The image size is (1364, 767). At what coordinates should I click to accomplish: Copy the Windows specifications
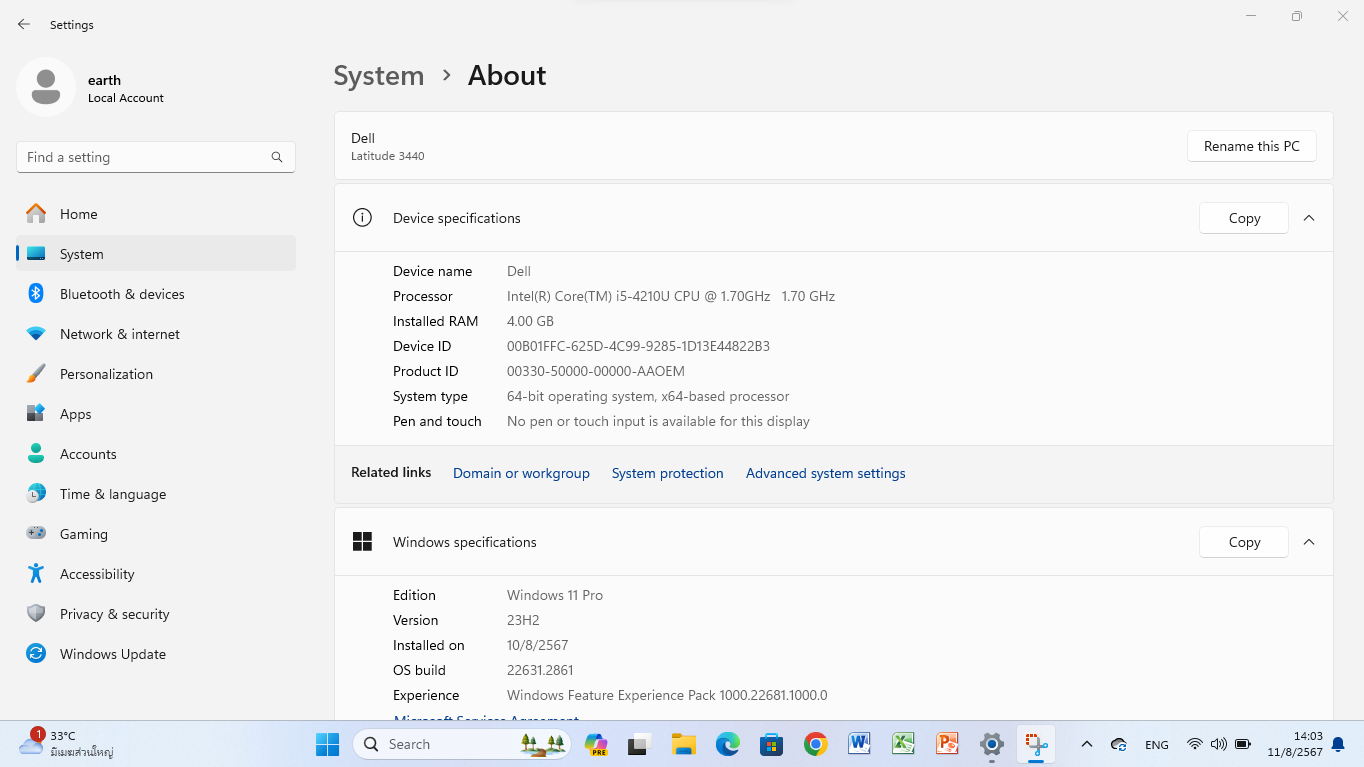pyautogui.click(x=1244, y=542)
